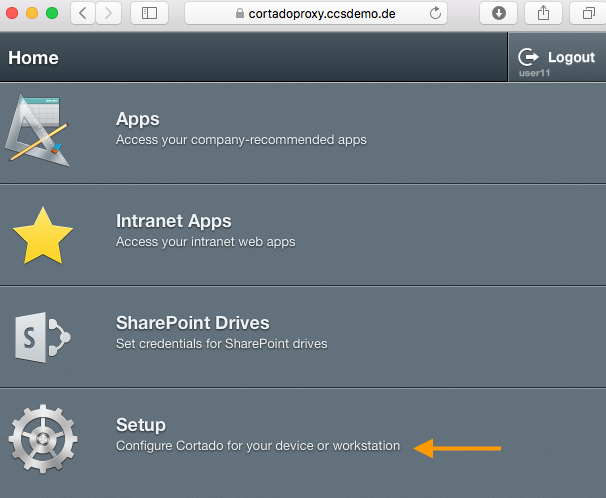Click the cortadoproxy.ccsdemo.de address field
The height and width of the screenshot is (498, 606).
point(316,13)
